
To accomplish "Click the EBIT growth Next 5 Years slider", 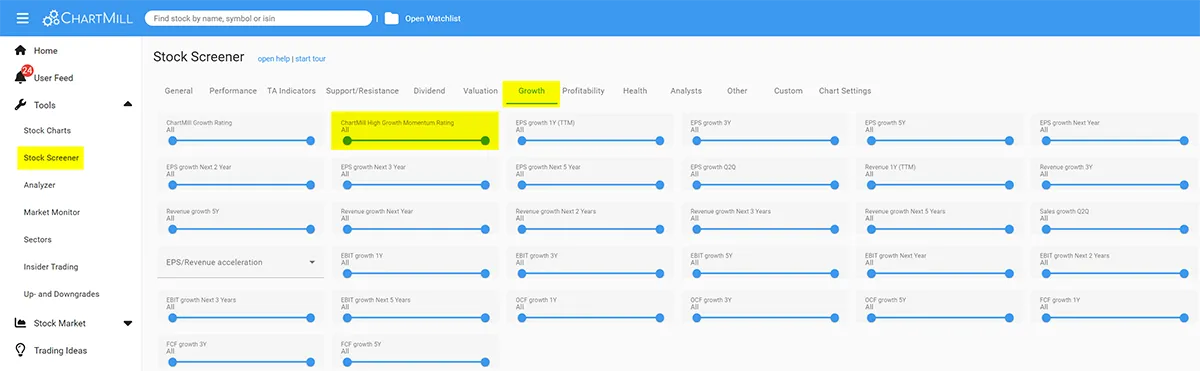I will [x=416, y=317].
